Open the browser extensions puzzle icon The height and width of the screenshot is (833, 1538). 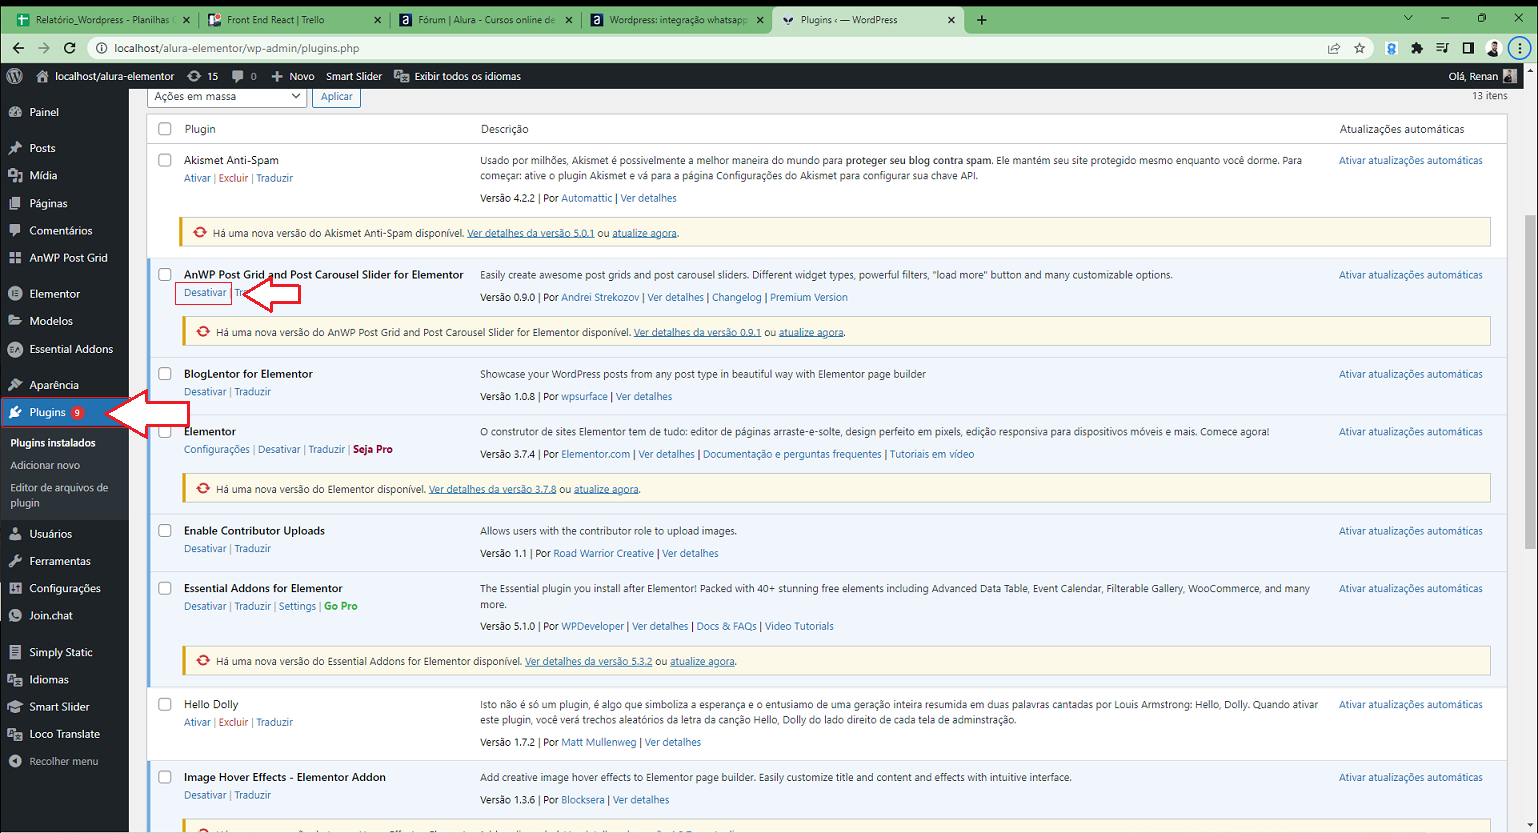pyautogui.click(x=1417, y=48)
